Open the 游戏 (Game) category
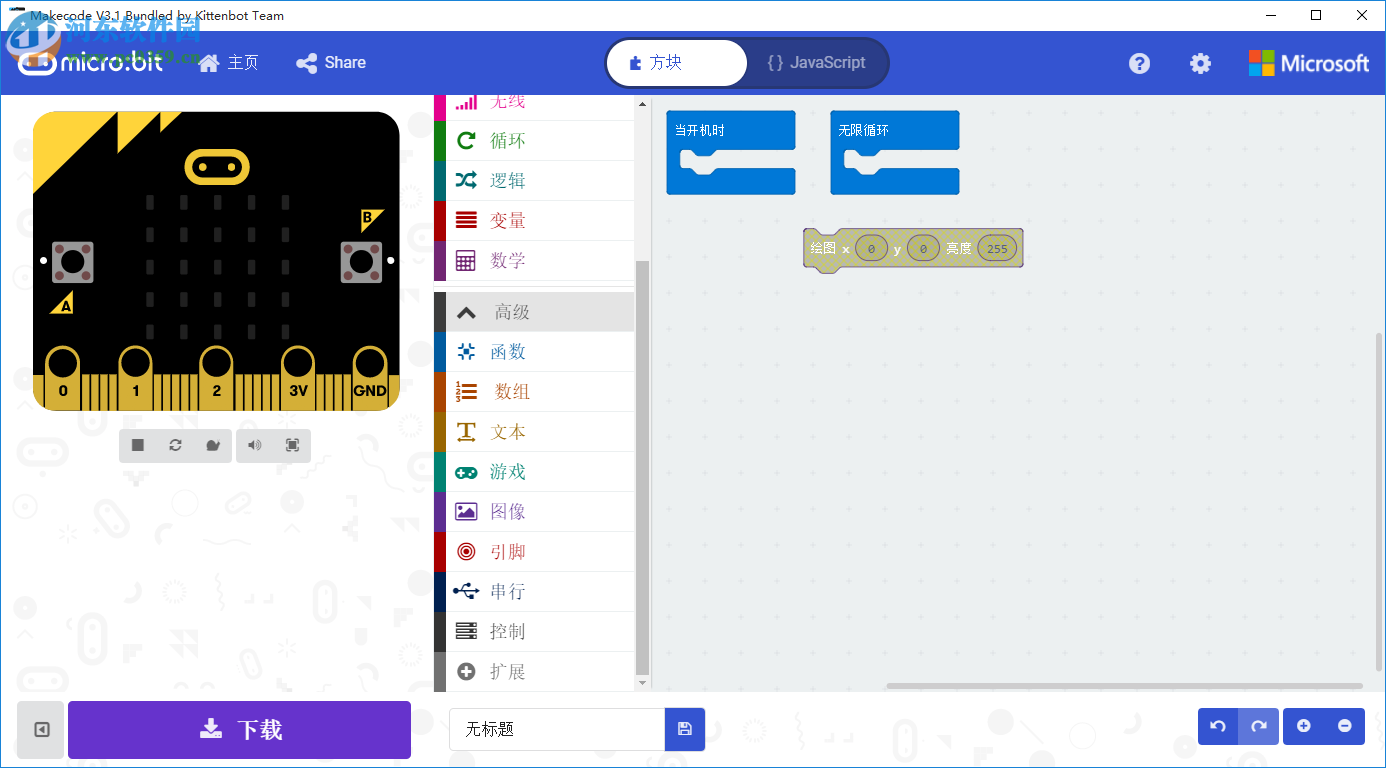 click(506, 471)
